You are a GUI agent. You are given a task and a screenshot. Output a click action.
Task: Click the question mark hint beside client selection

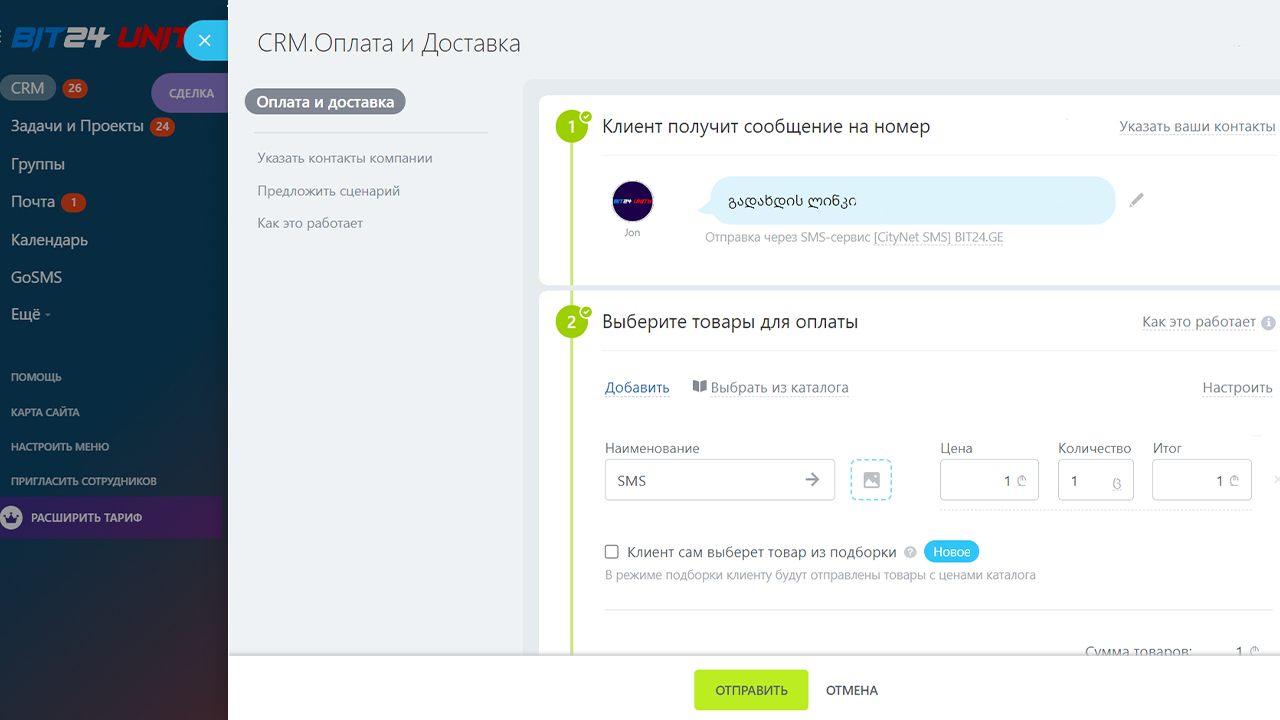[x=910, y=552]
